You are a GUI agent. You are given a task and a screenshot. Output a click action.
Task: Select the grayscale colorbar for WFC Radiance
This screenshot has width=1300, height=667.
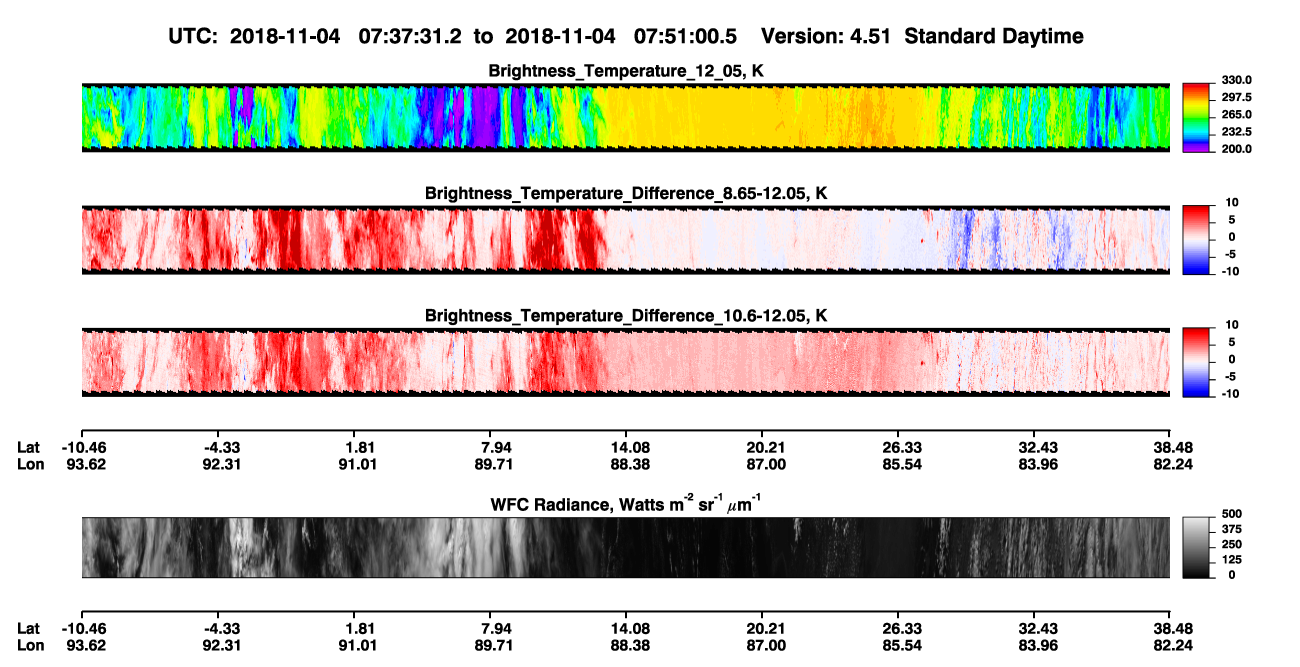(1196, 548)
